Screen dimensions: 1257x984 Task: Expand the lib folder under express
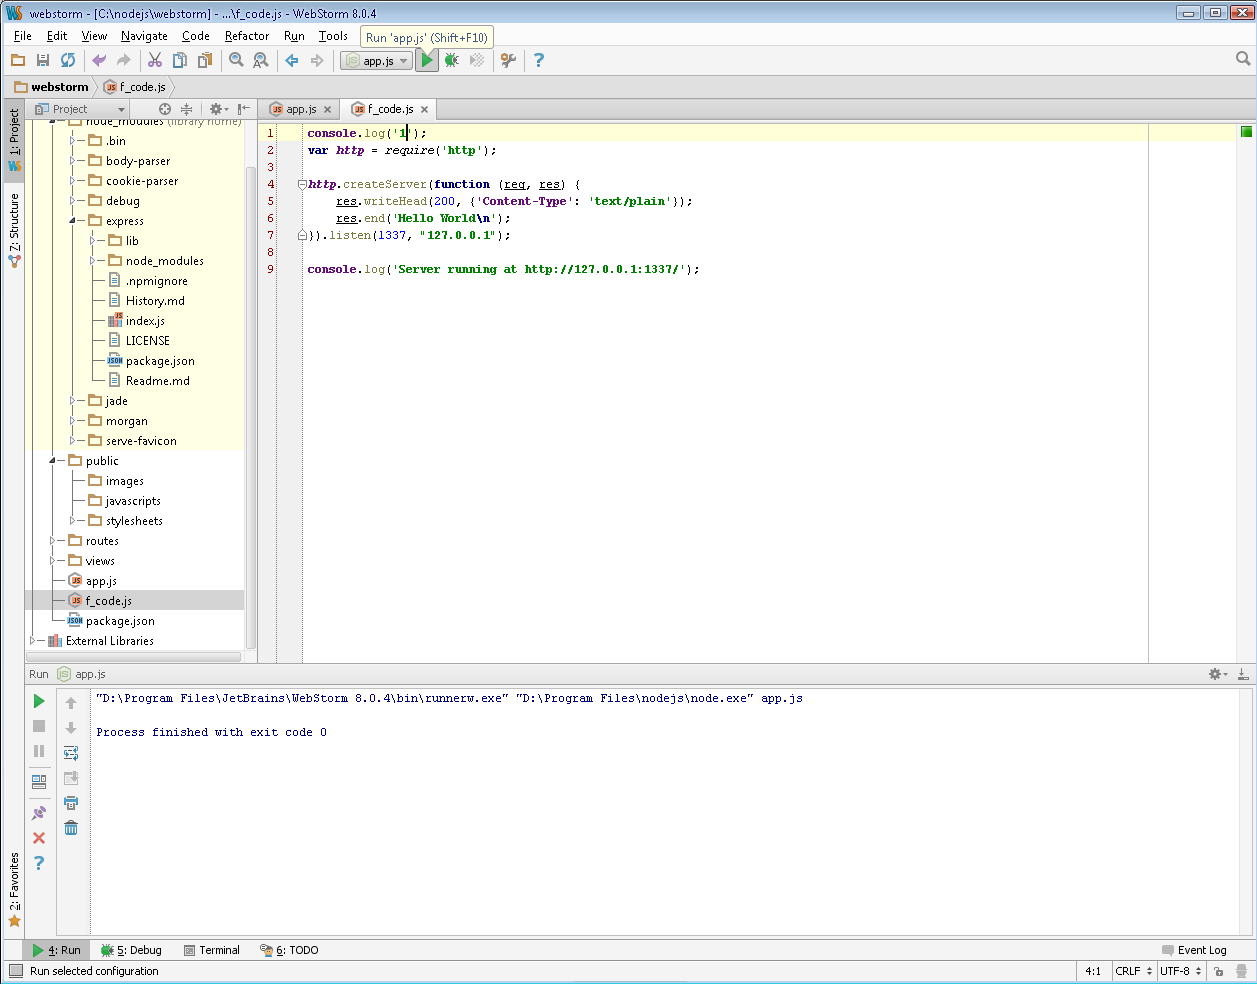click(x=93, y=241)
